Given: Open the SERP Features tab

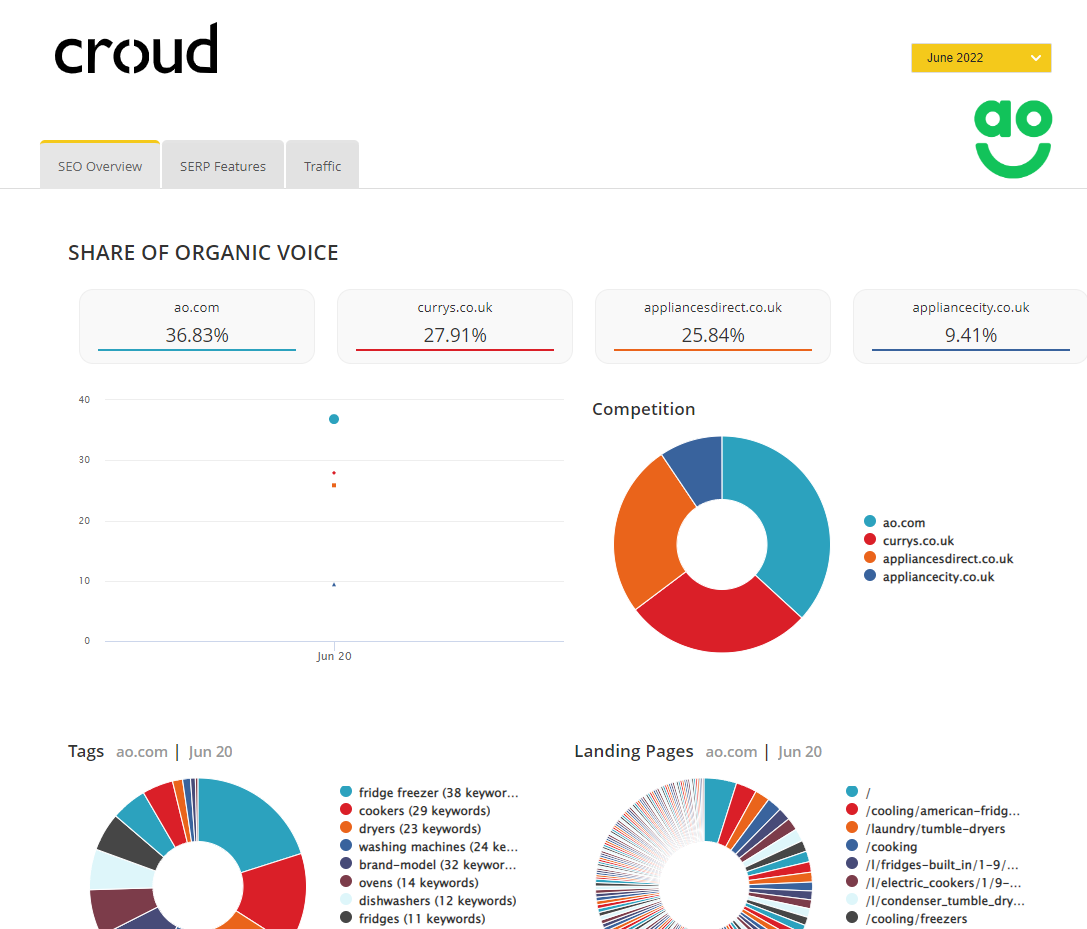Looking at the screenshot, I should click(223, 166).
